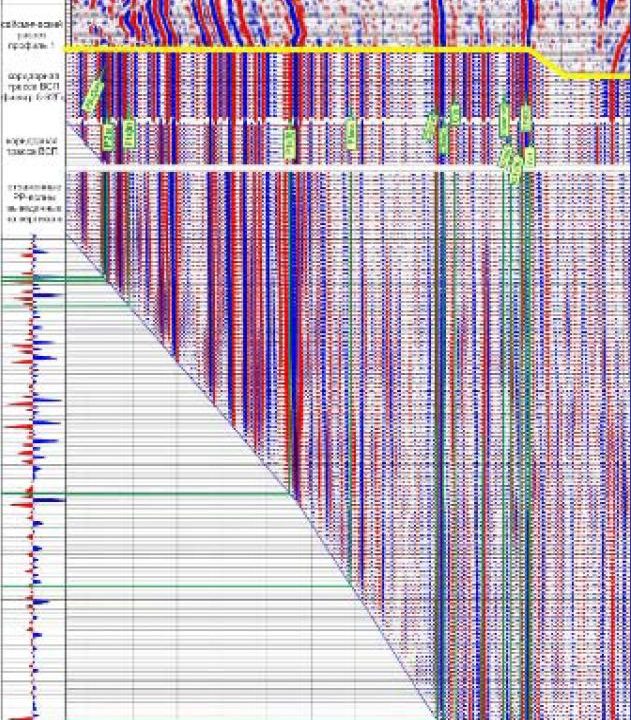Select the lower white separator band

coord(300,169)
